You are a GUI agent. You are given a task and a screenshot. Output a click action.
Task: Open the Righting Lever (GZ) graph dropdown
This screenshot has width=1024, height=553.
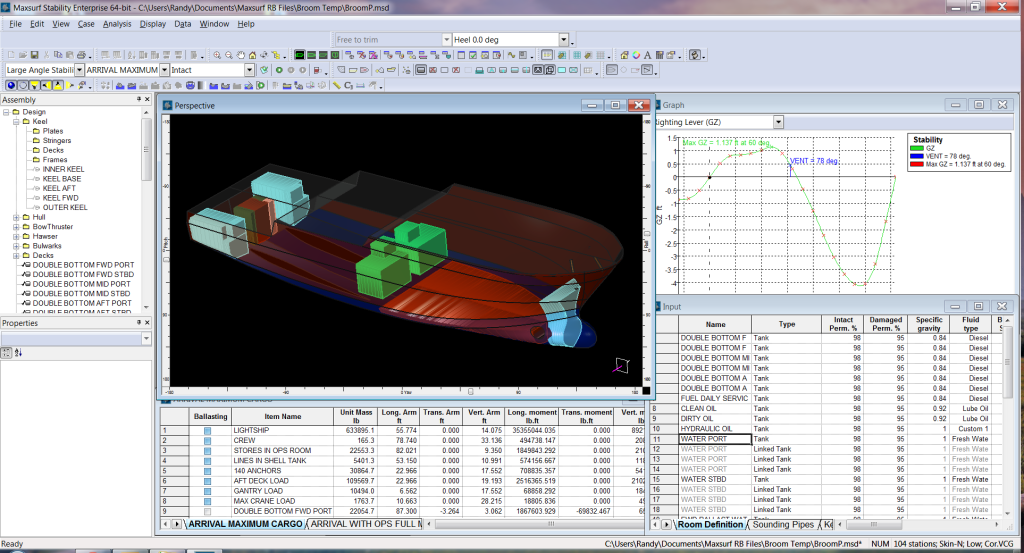(x=778, y=122)
